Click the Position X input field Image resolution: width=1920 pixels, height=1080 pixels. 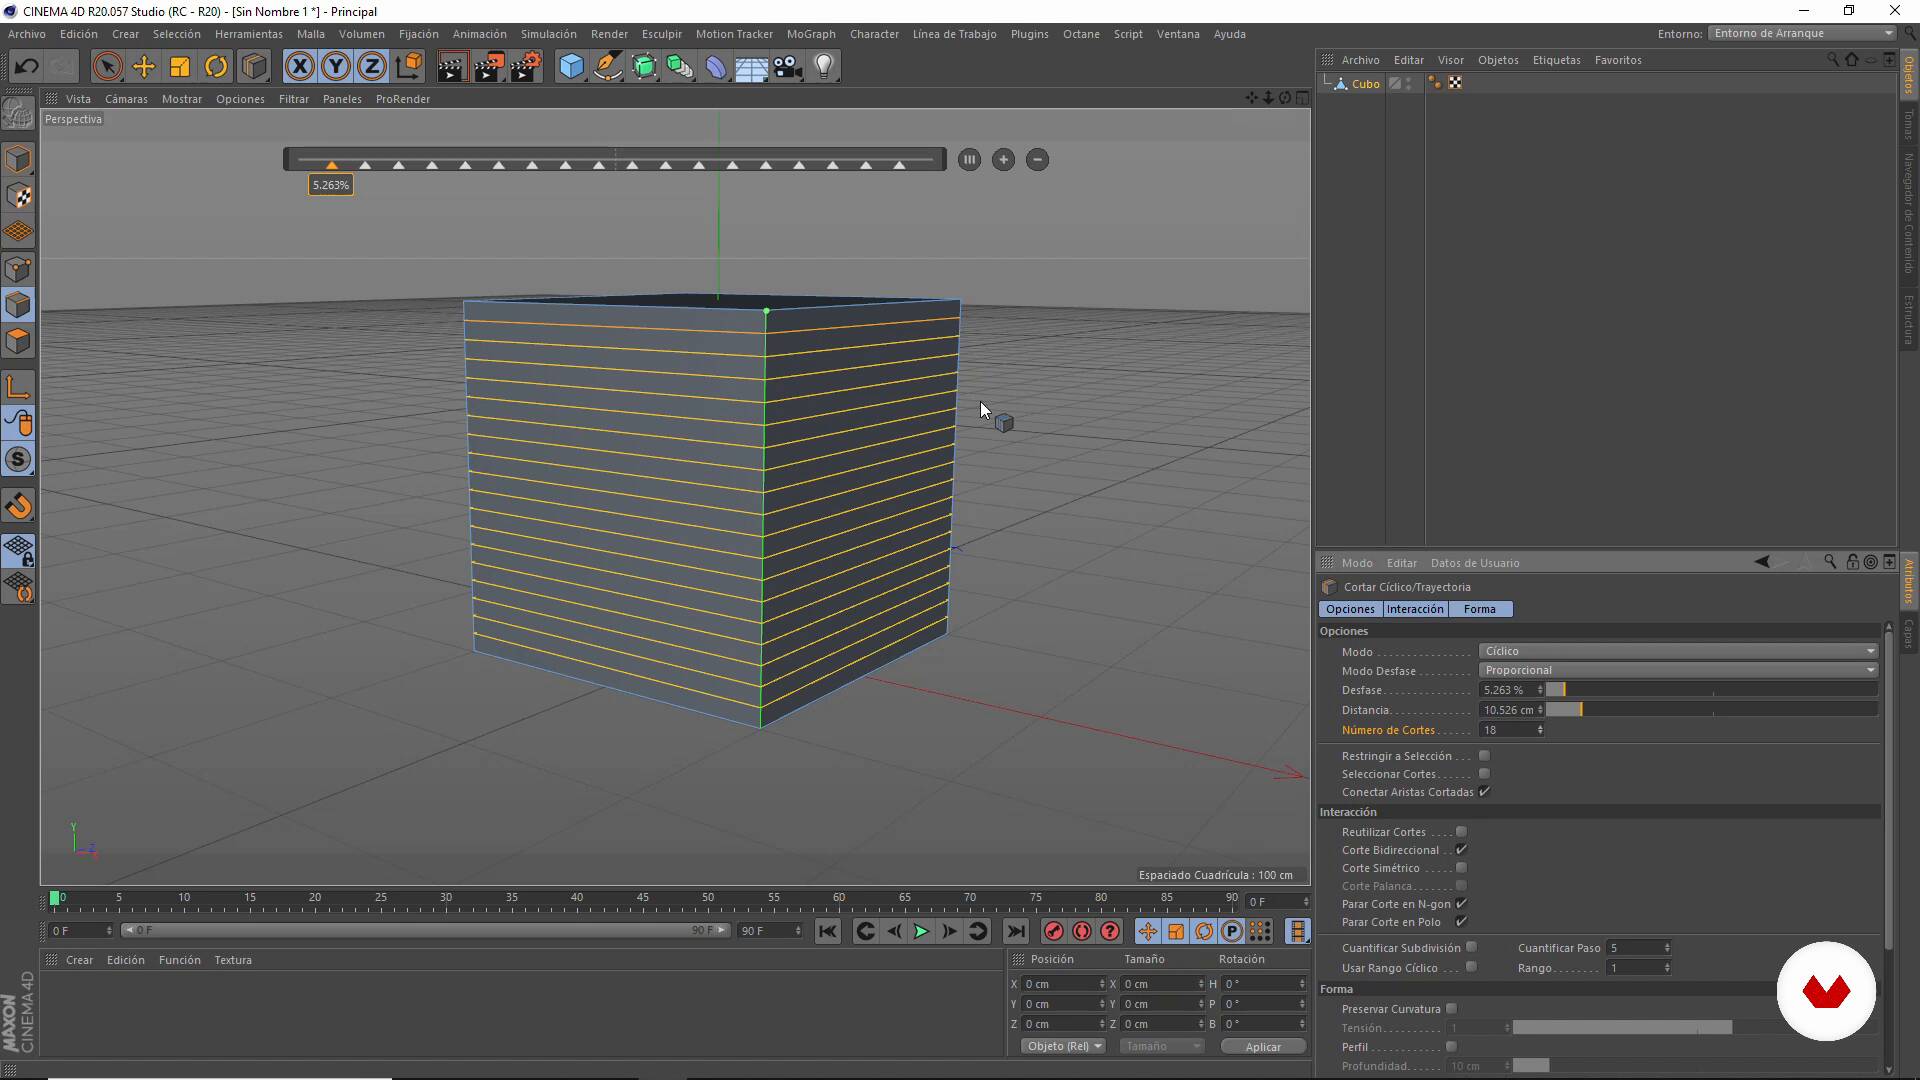point(1060,984)
